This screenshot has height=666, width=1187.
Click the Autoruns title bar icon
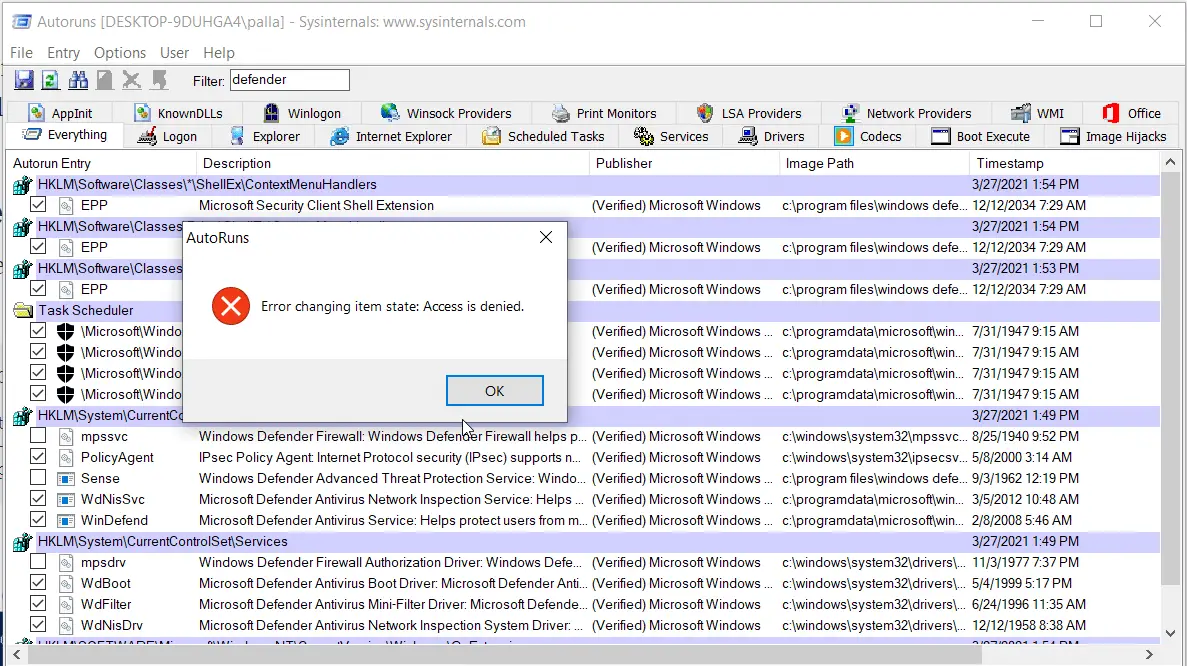[x=21, y=21]
